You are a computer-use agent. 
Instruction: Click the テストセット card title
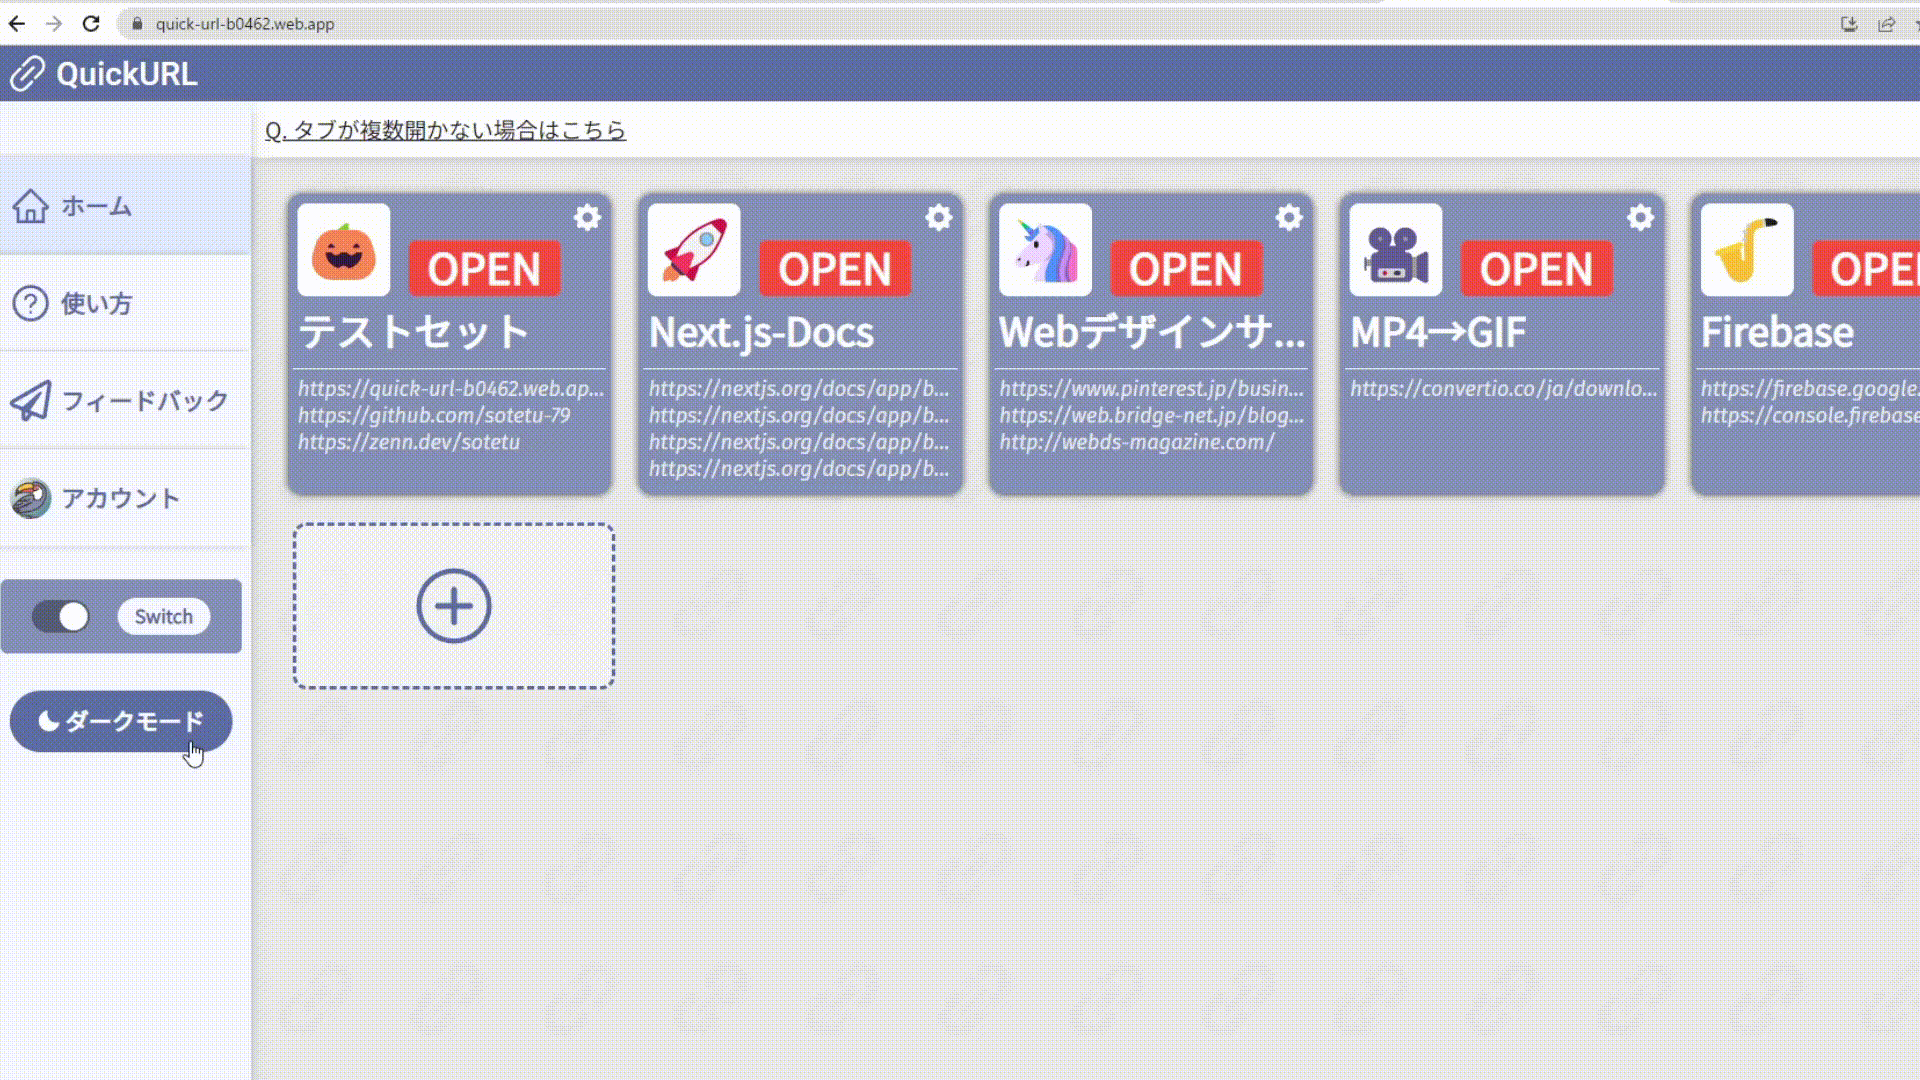coord(414,332)
